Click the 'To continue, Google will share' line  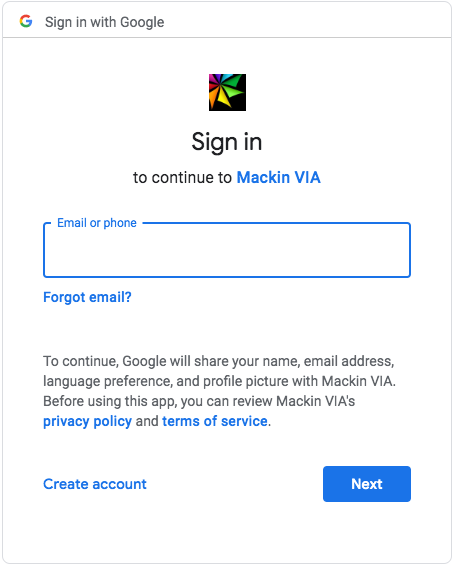[219, 361]
